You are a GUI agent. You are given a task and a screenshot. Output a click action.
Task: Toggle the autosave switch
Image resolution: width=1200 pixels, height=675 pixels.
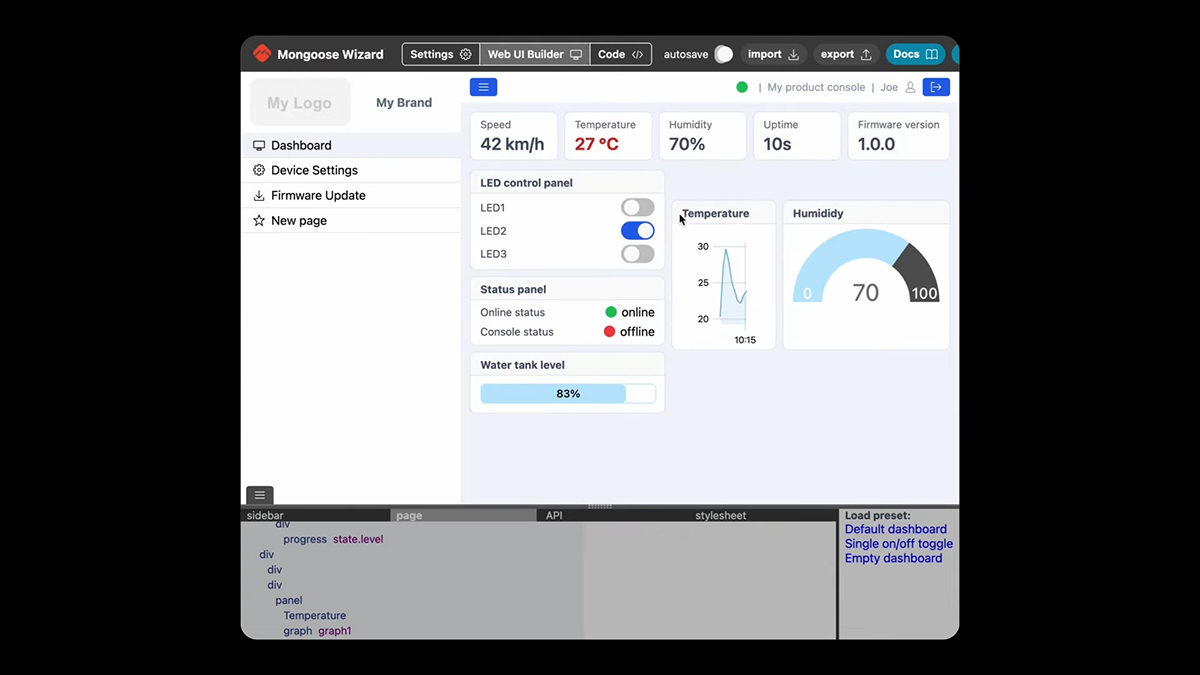tap(723, 54)
